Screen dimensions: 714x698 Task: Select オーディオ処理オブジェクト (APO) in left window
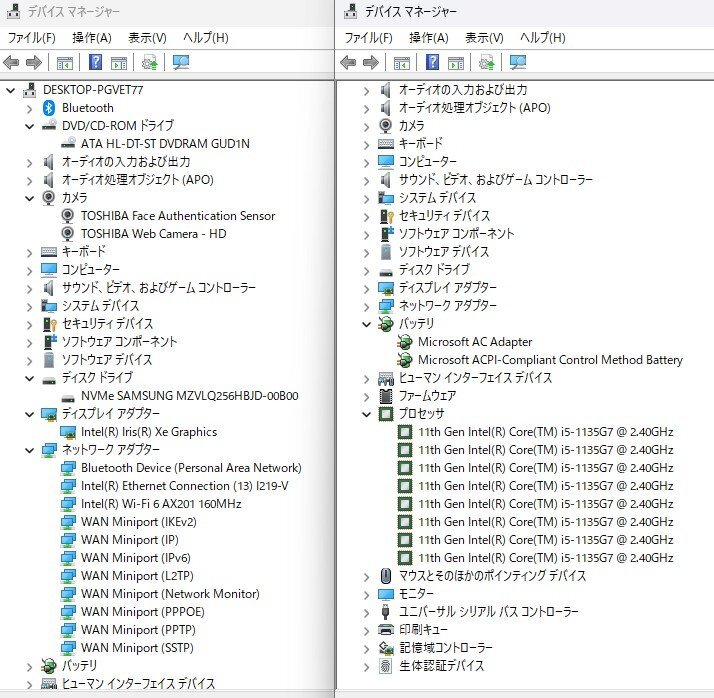coord(138,180)
